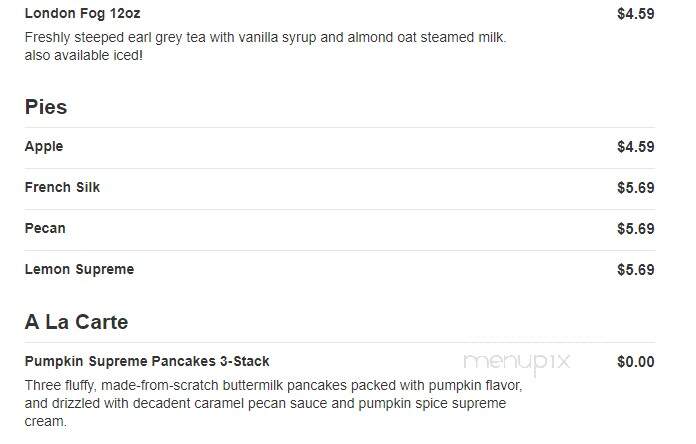Click the Apple pie $4.59 price

coord(636,147)
